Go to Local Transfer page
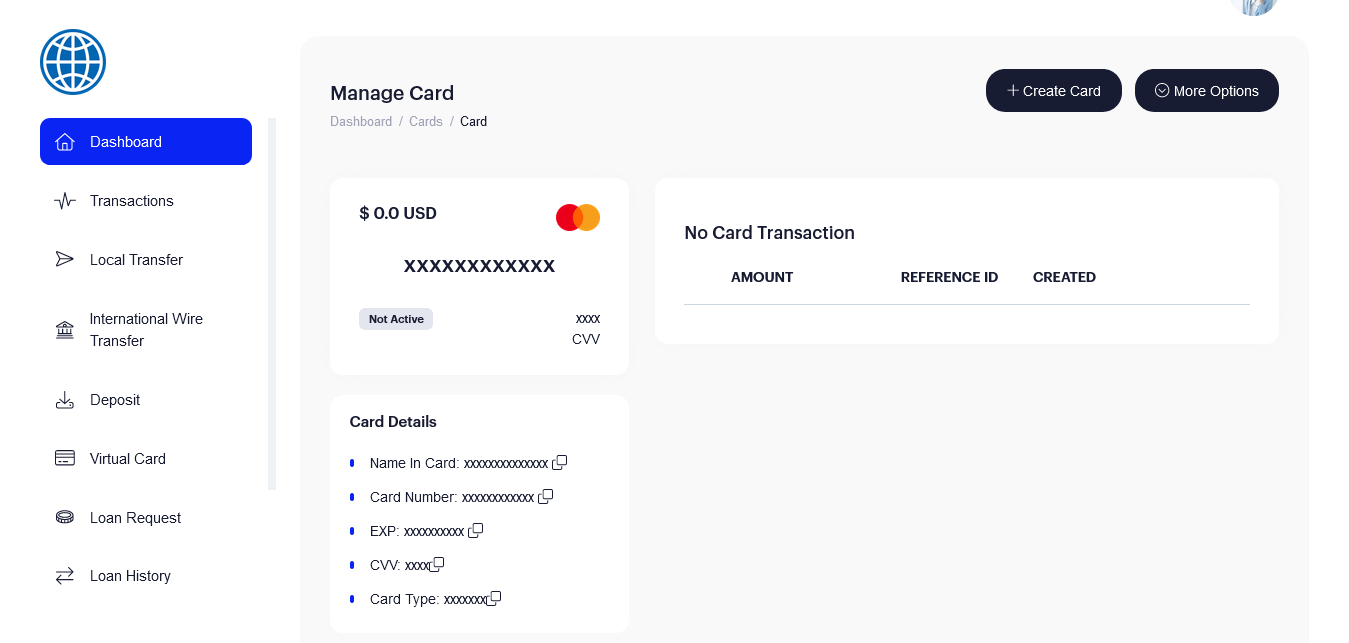Viewport: 1349px width, 643px height. pyautogui.click(x=136, y=260)
